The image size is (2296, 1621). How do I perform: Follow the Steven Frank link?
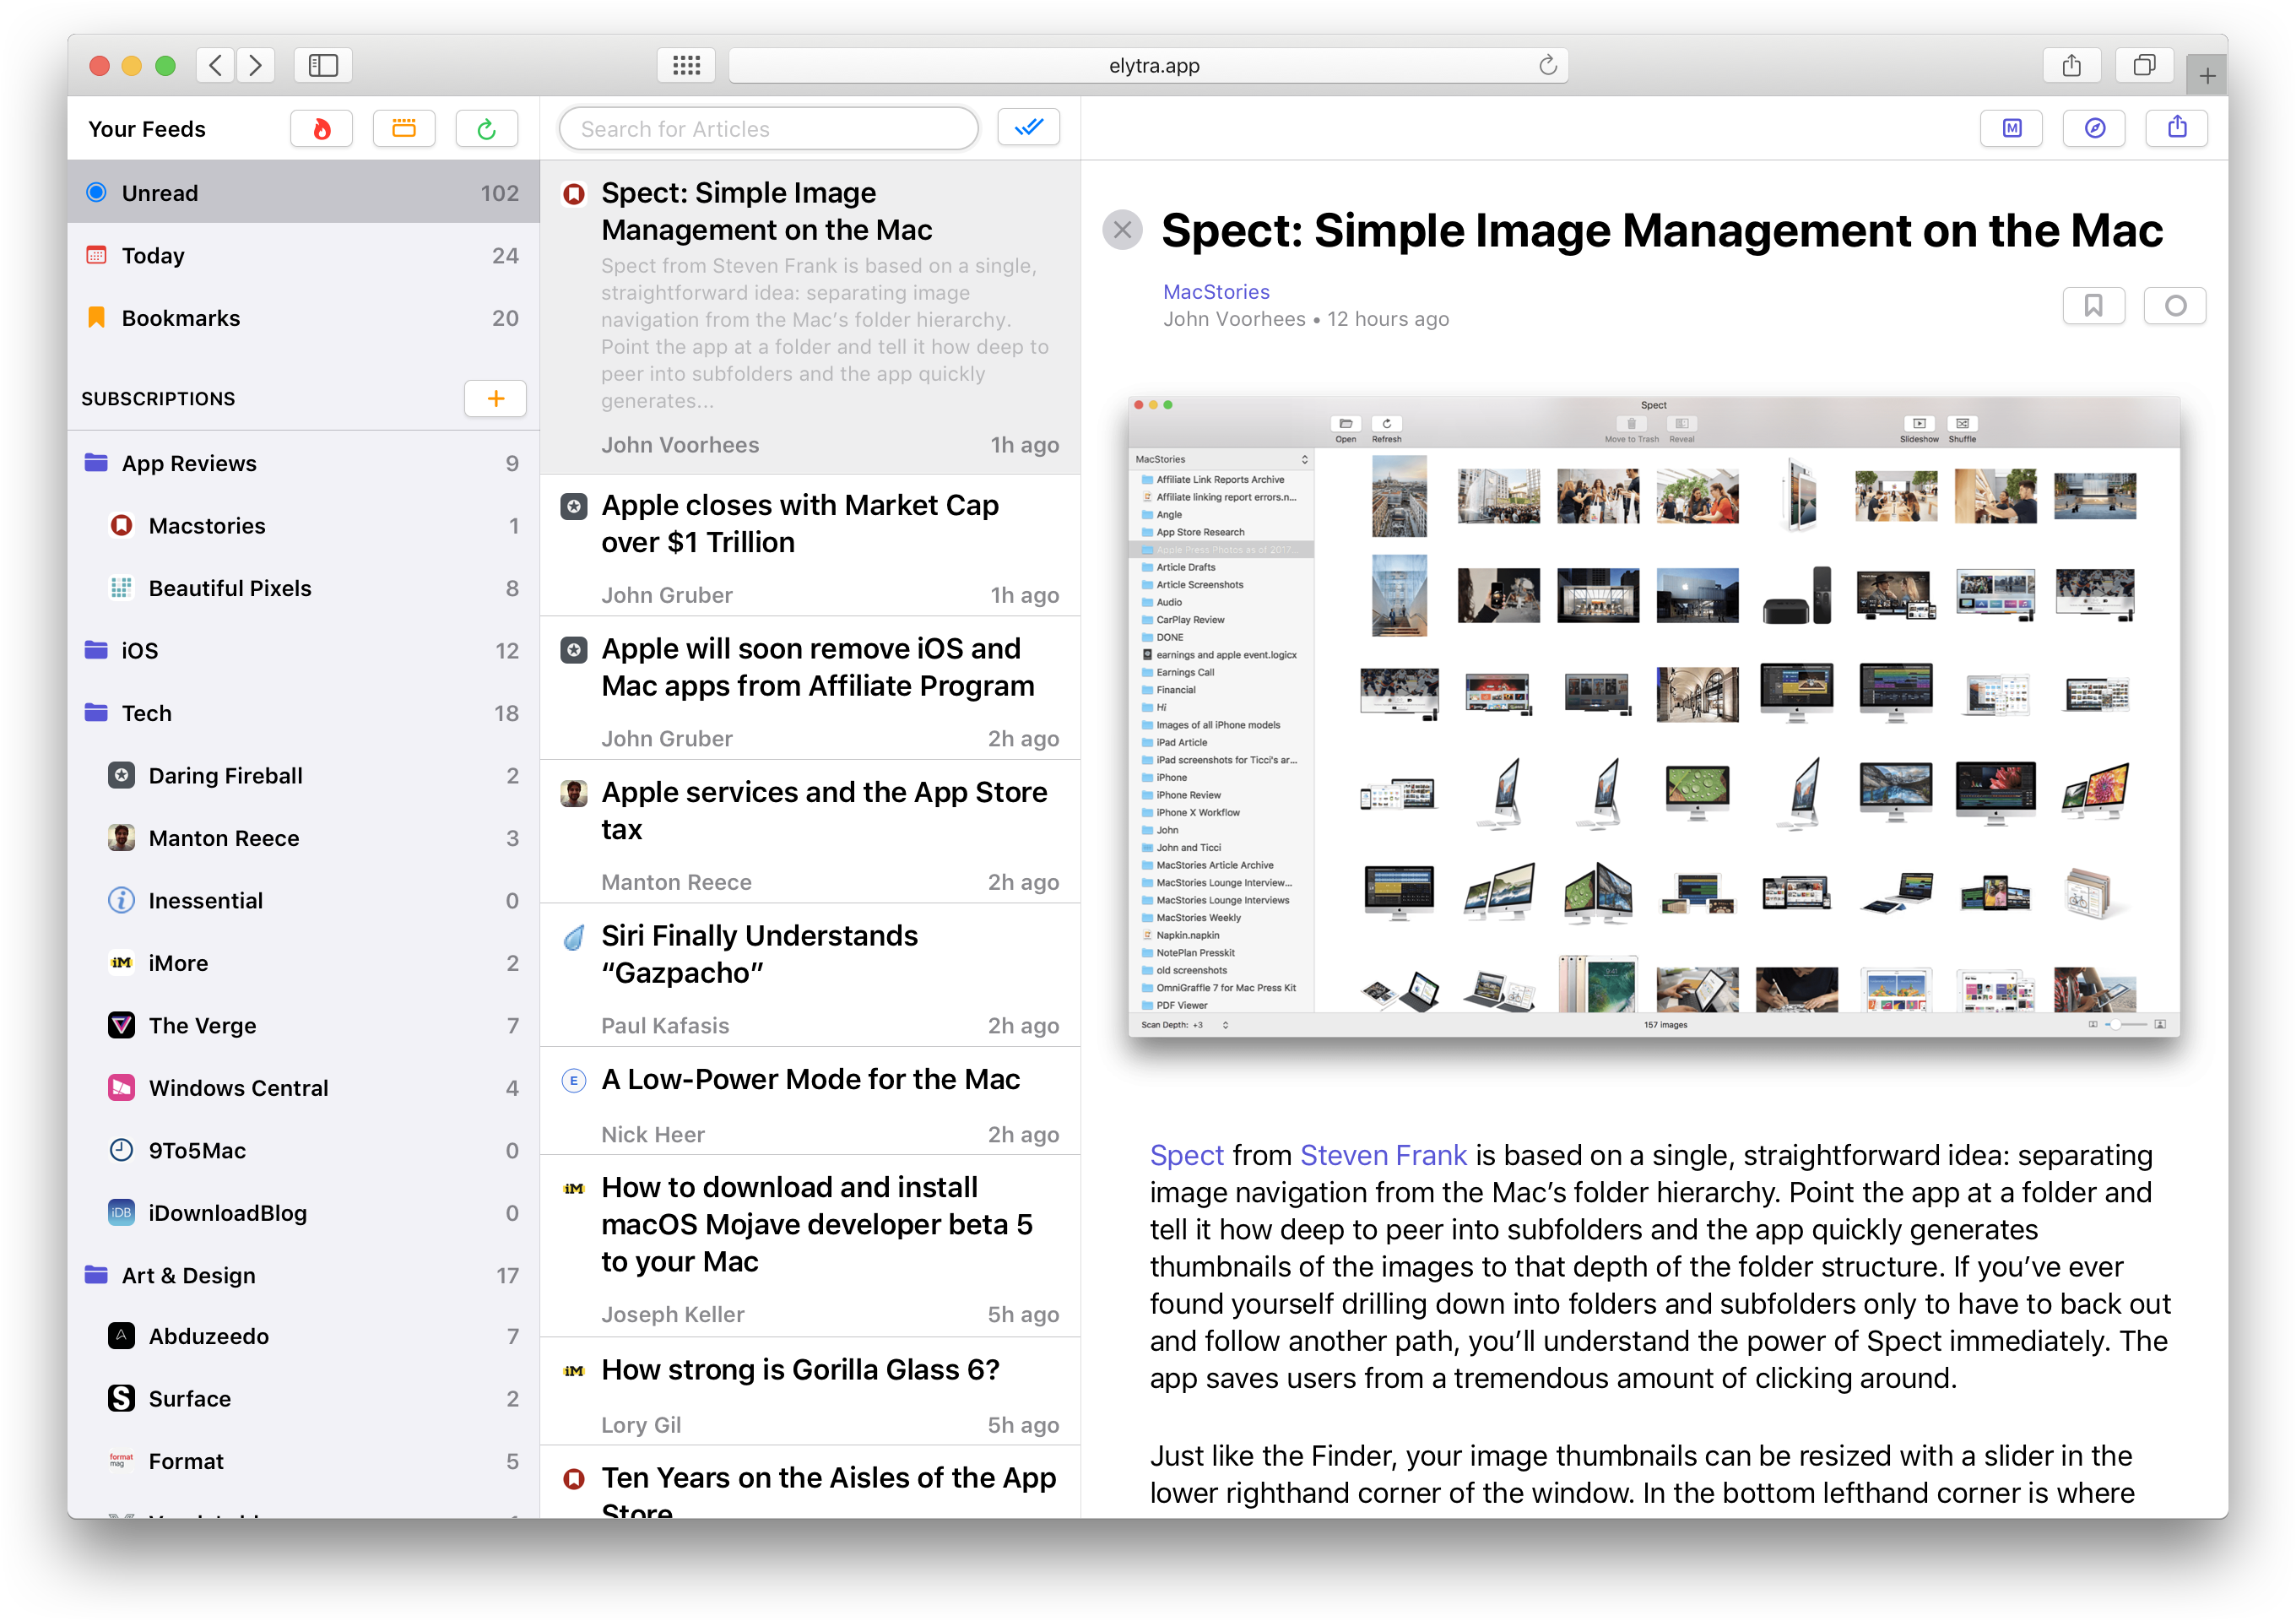tap(1383, 1155)
